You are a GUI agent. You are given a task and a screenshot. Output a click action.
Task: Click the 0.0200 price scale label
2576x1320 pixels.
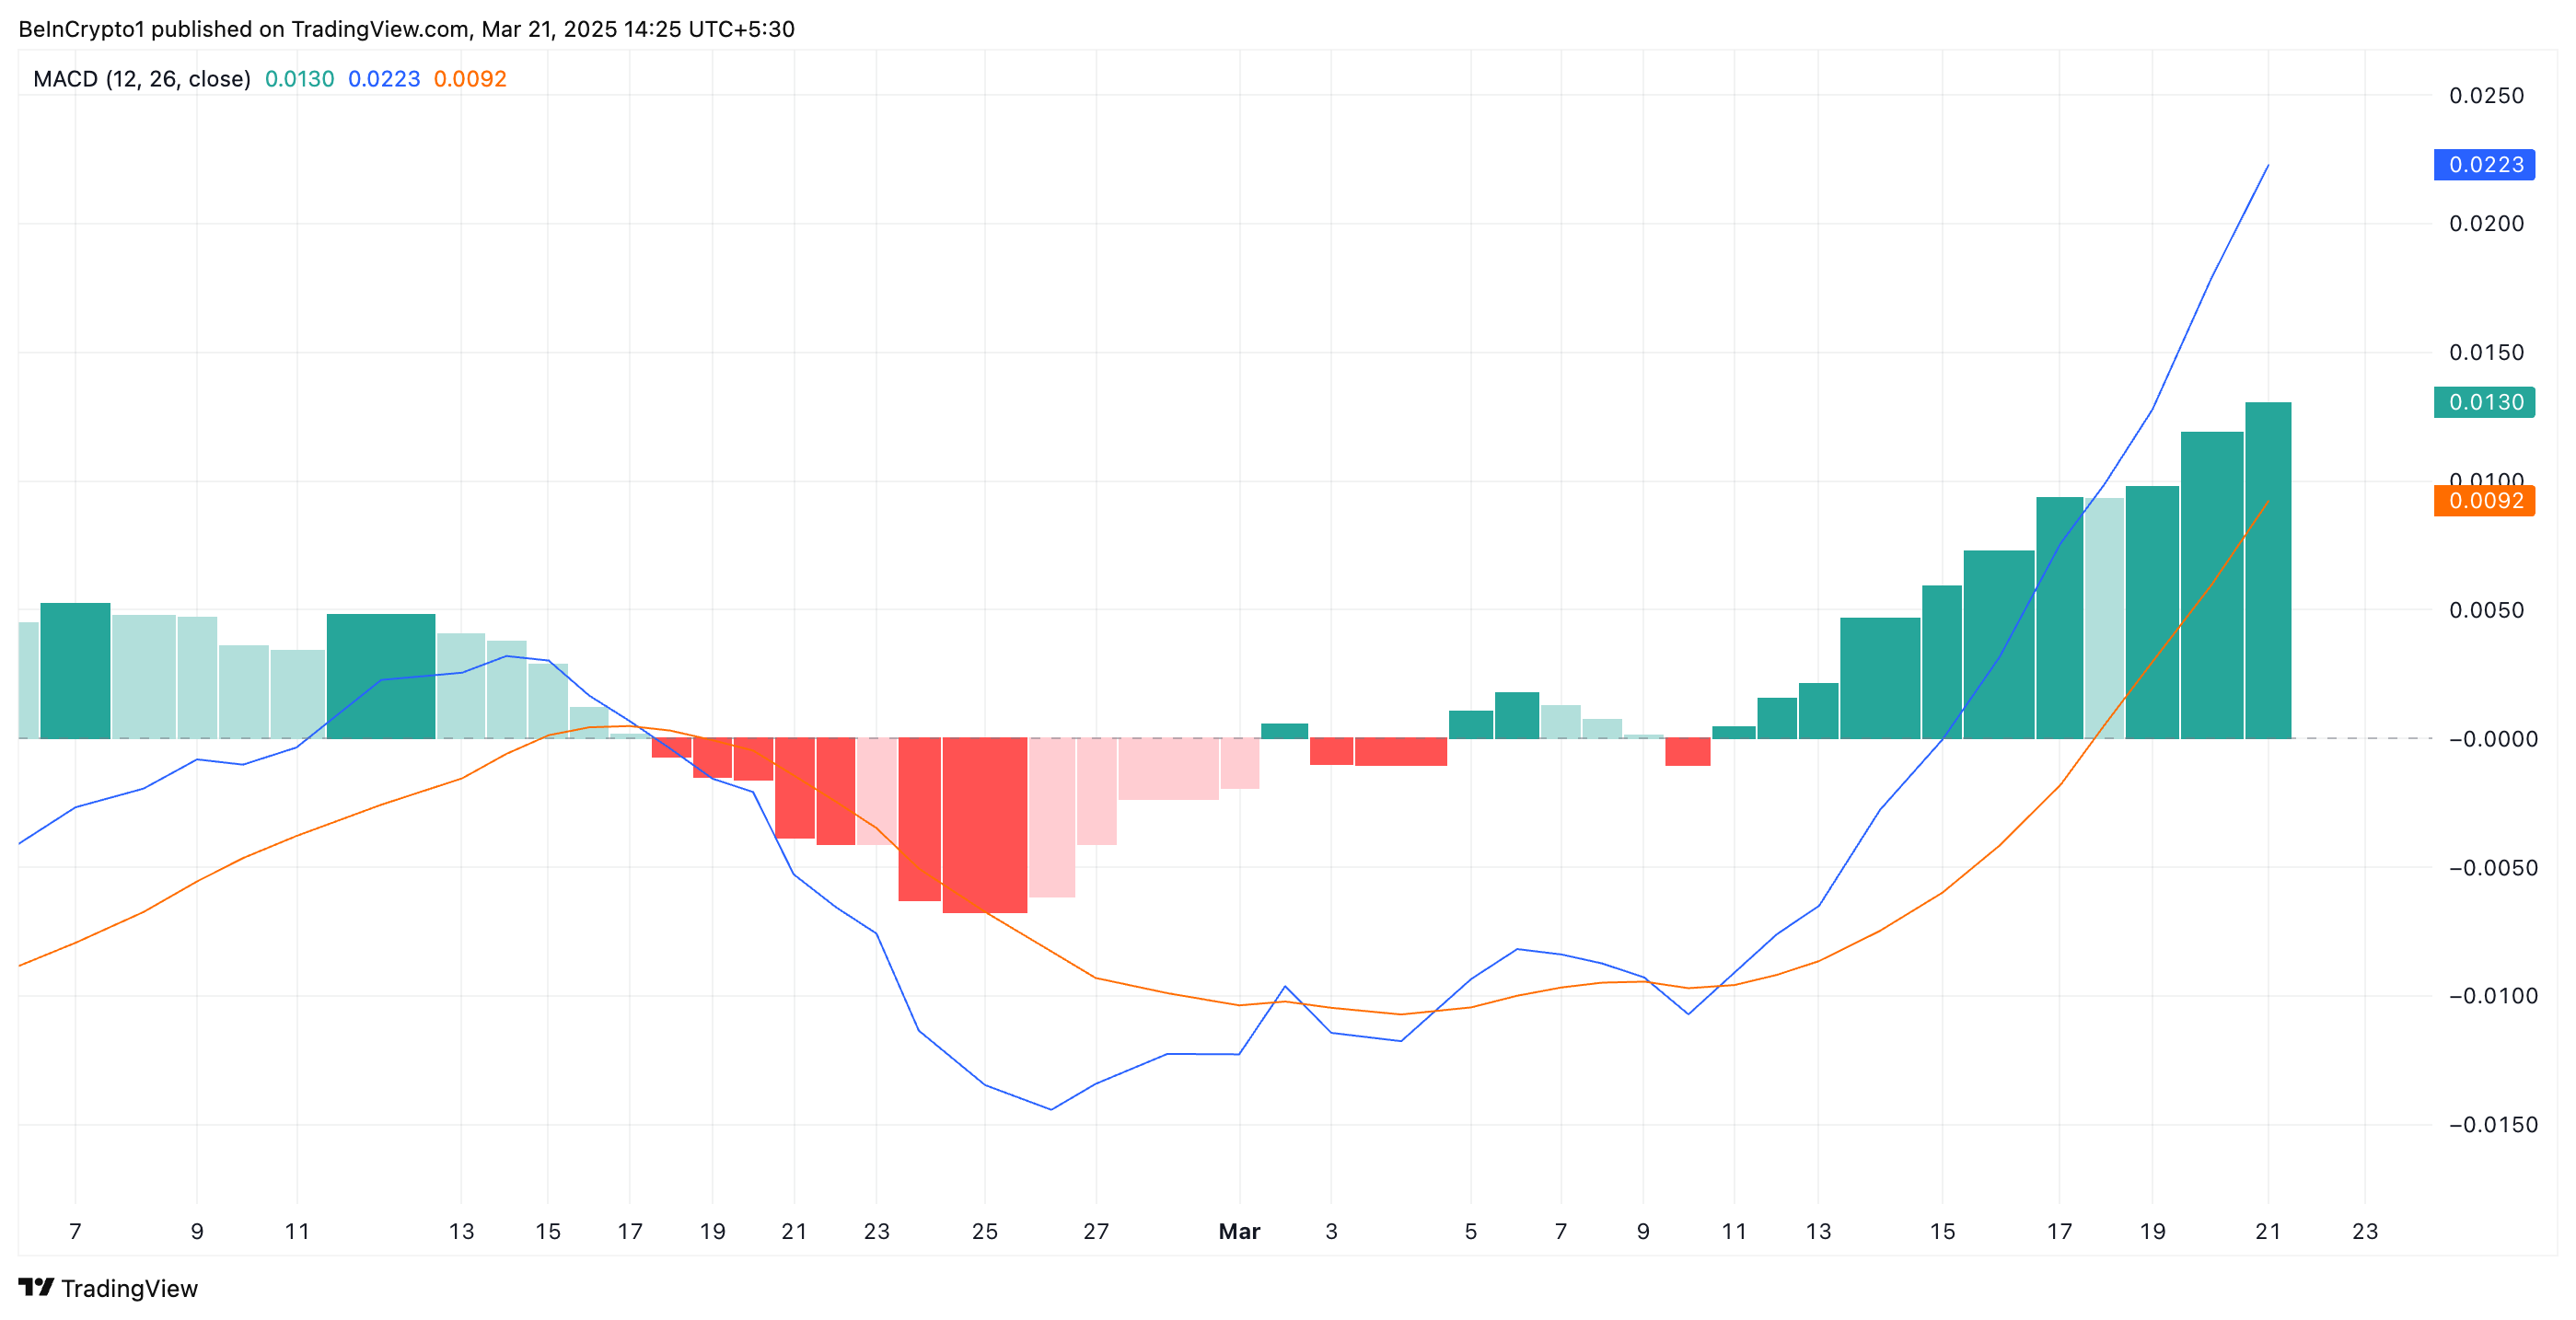[2486, 224]
